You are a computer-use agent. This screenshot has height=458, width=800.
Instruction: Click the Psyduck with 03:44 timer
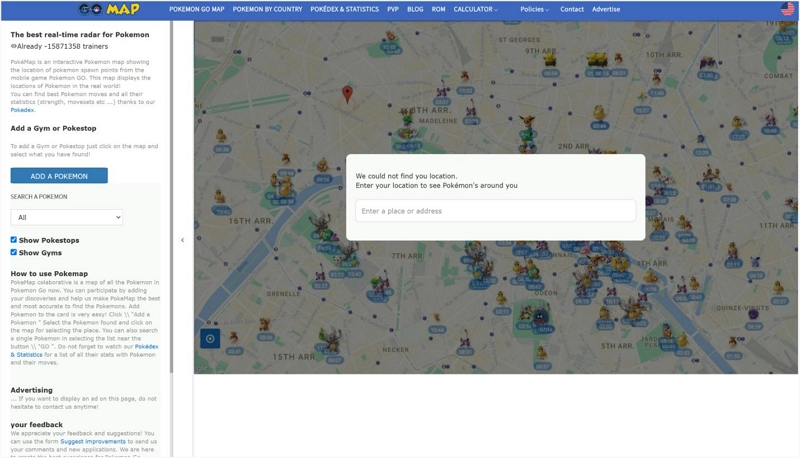point(599,113)
